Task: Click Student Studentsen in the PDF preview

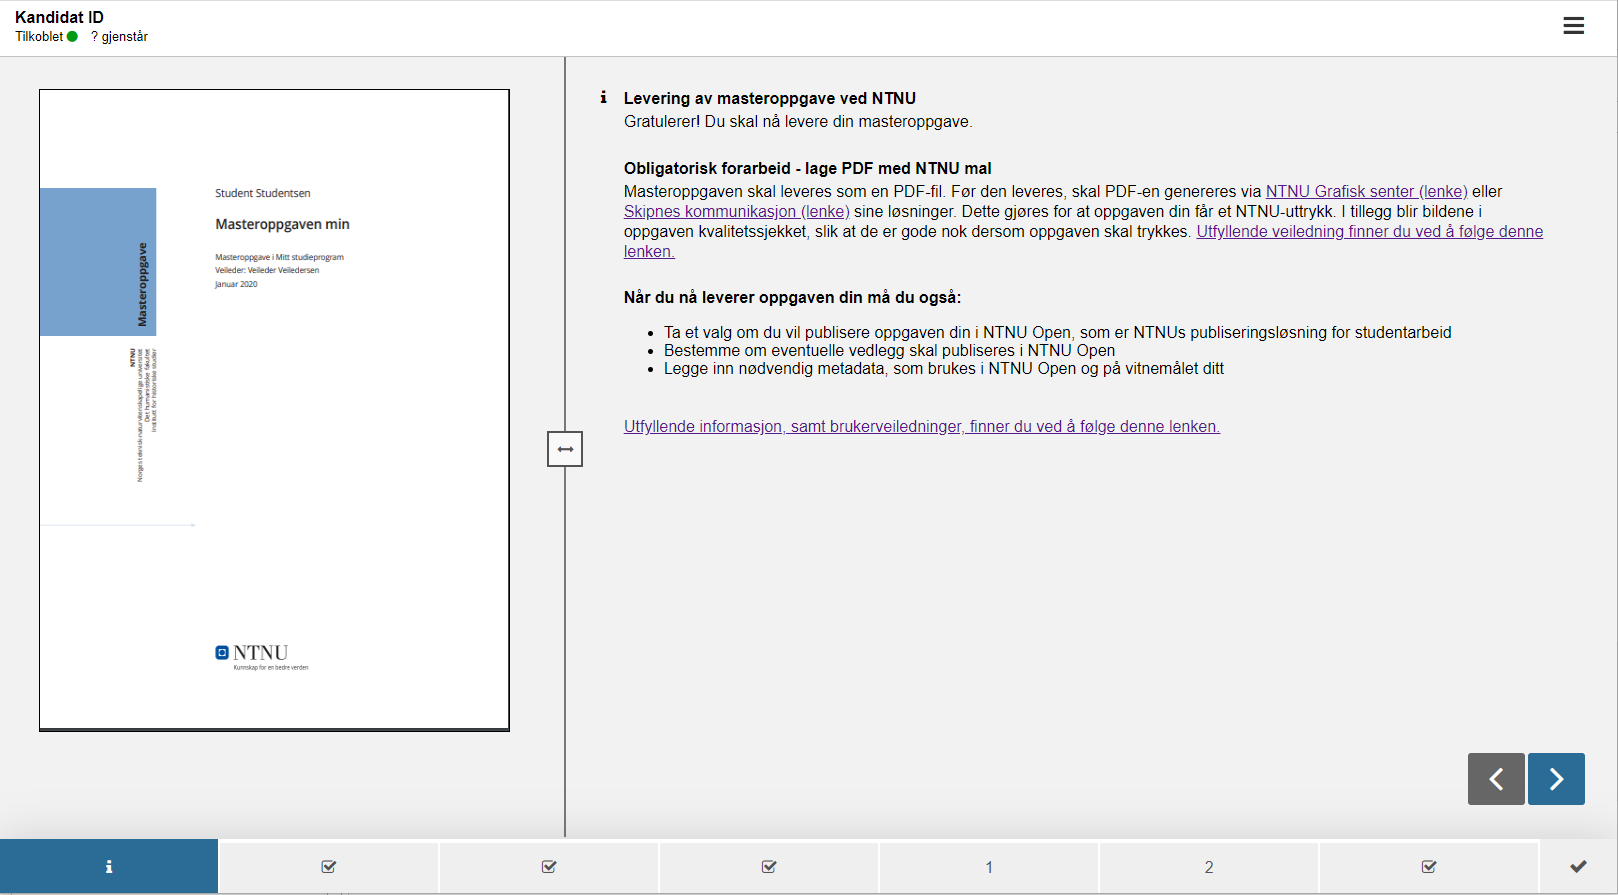Action: point(263,193)
